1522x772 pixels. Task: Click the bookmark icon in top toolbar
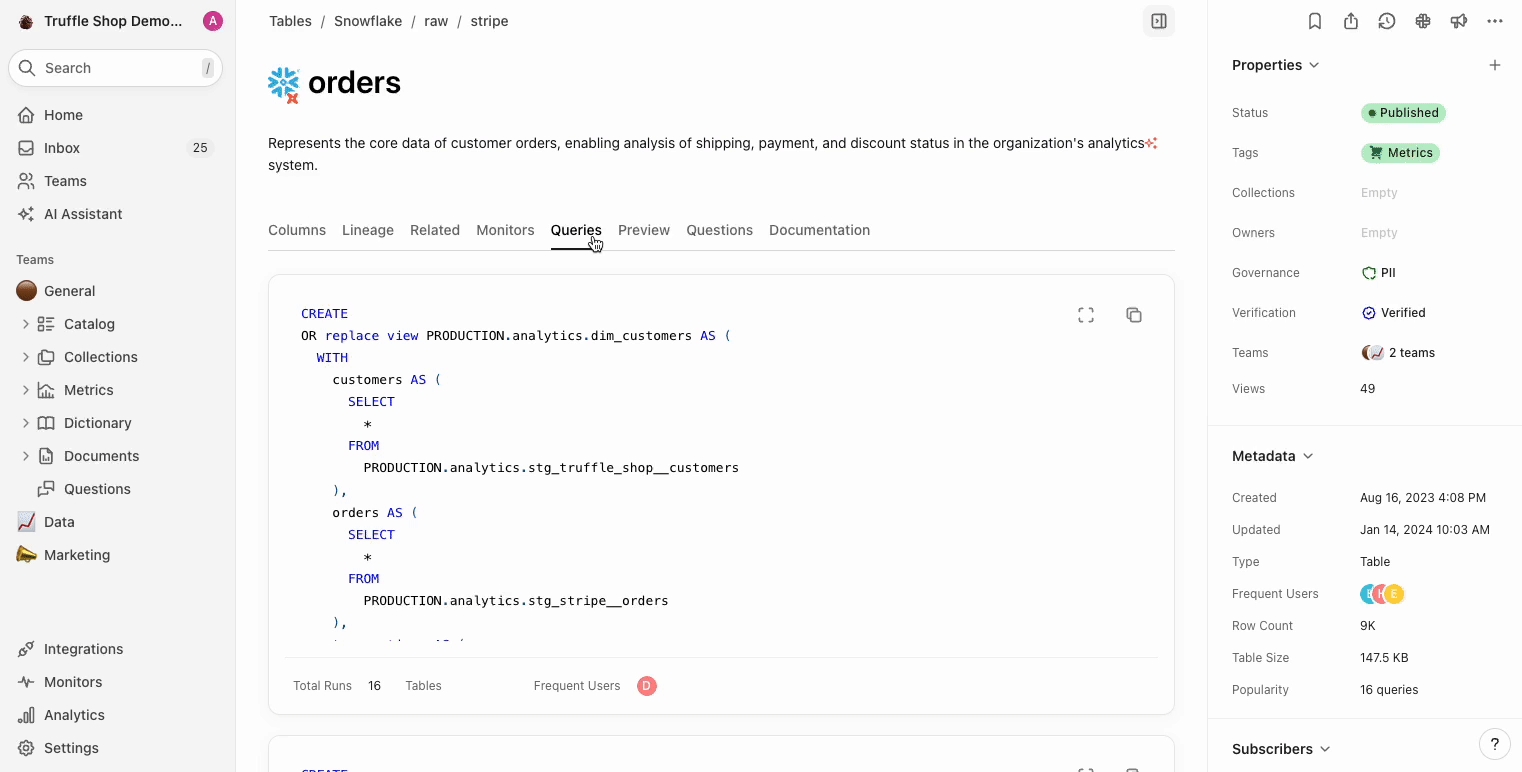coord(1315,21)
